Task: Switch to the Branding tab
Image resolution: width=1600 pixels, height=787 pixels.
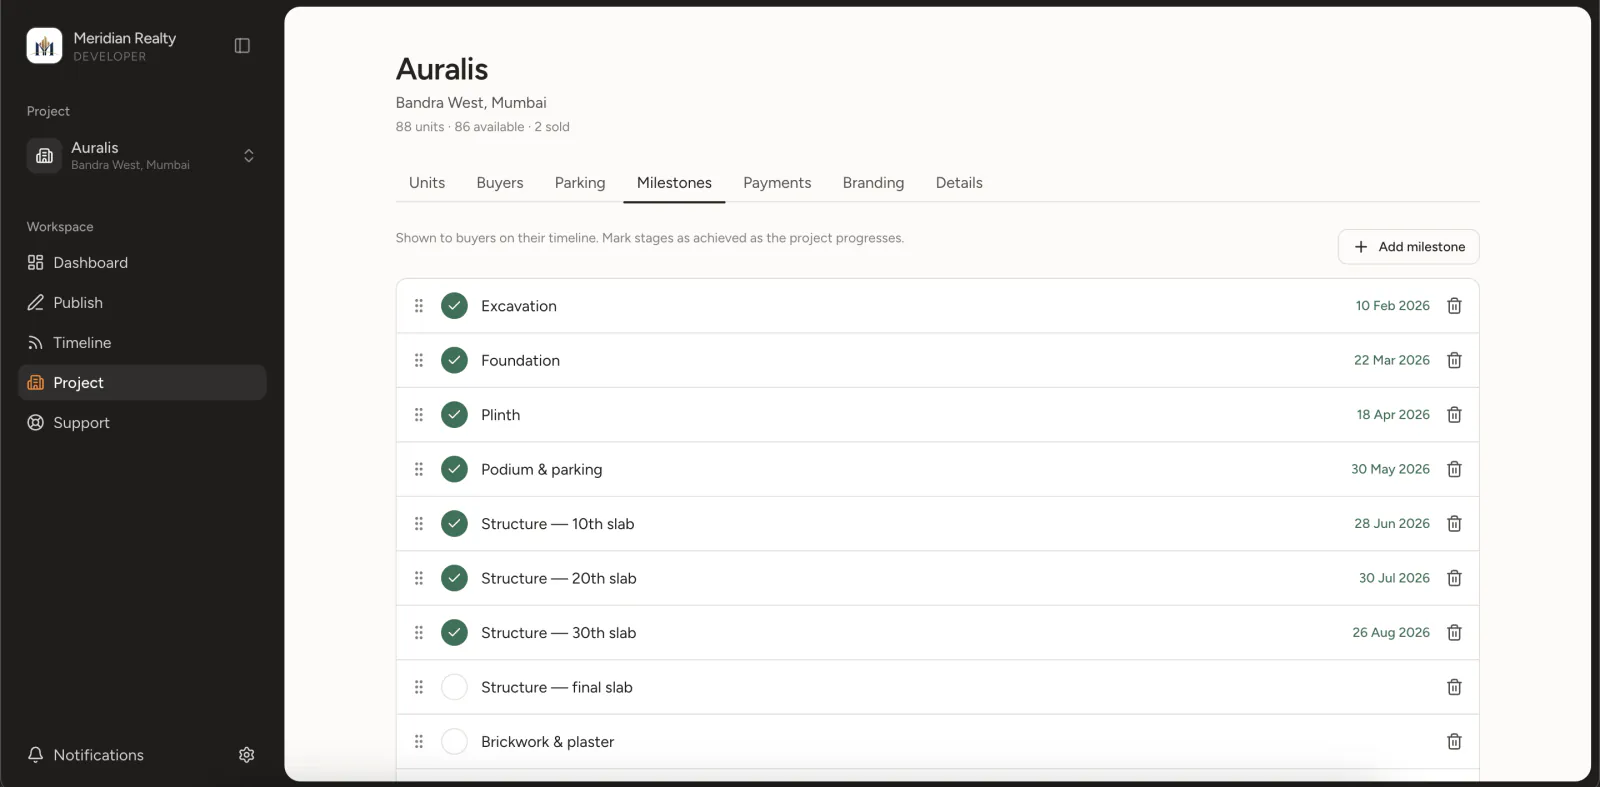Action: point(873,183)
